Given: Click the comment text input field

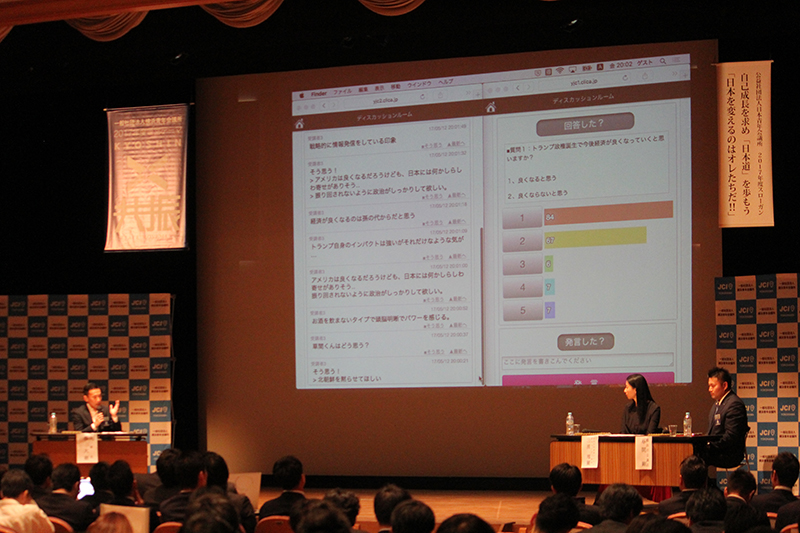Looking at the screenshot, I should pos(588,360).
